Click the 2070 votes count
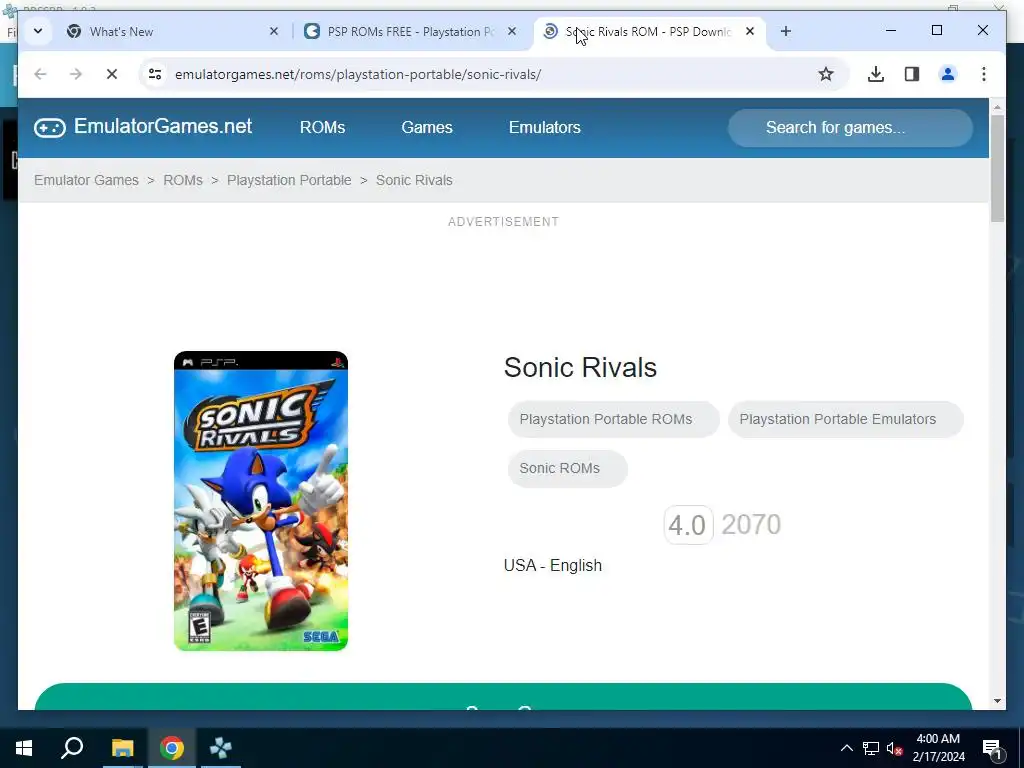Viewport: 1024px width, 768px height. (x=751, y=525)
